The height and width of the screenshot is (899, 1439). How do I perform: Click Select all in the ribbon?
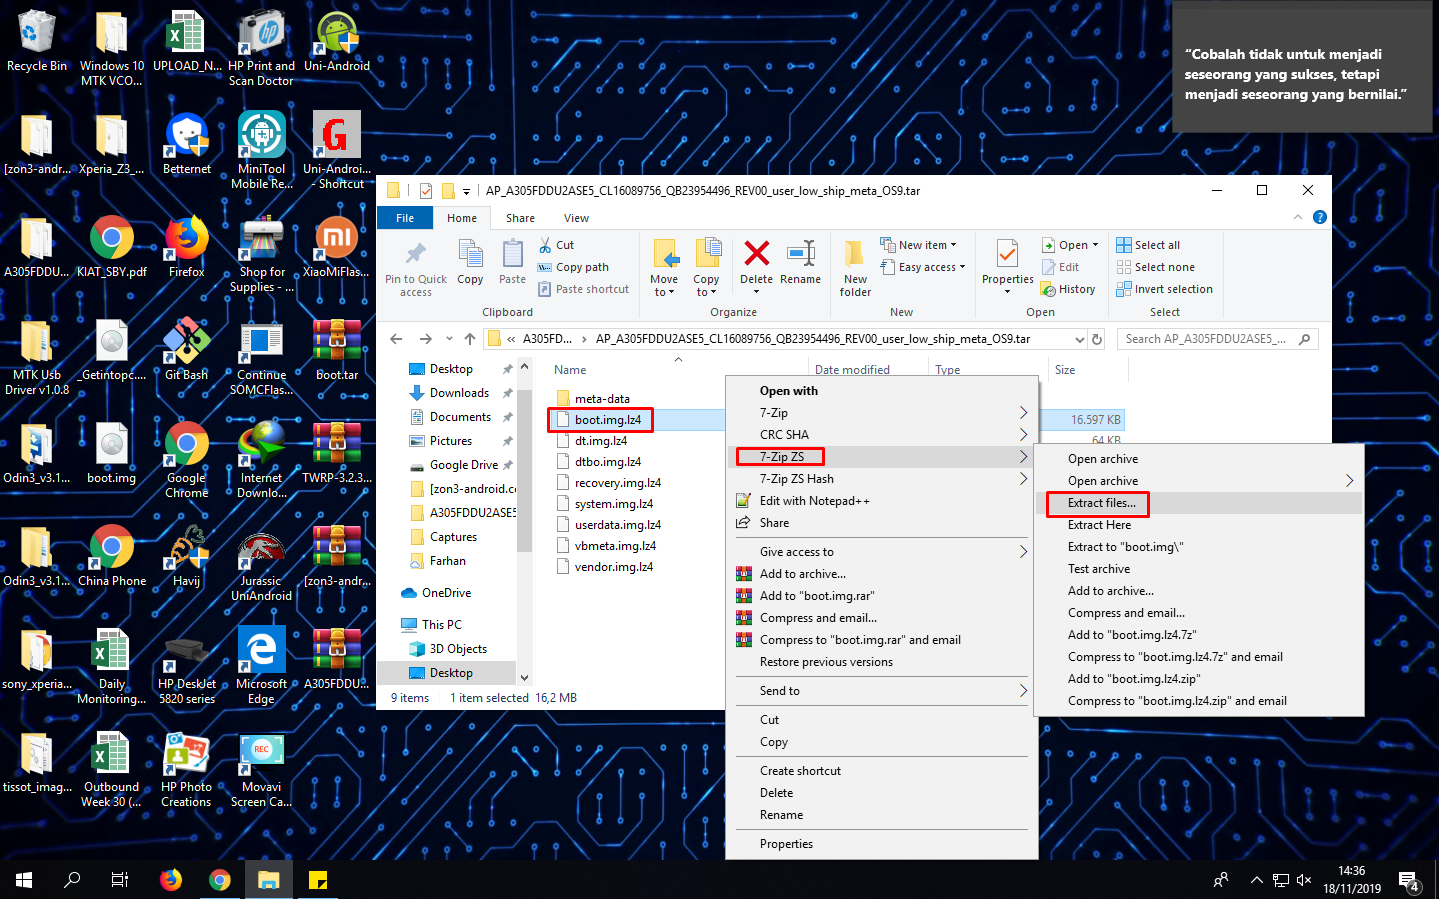1148,245
